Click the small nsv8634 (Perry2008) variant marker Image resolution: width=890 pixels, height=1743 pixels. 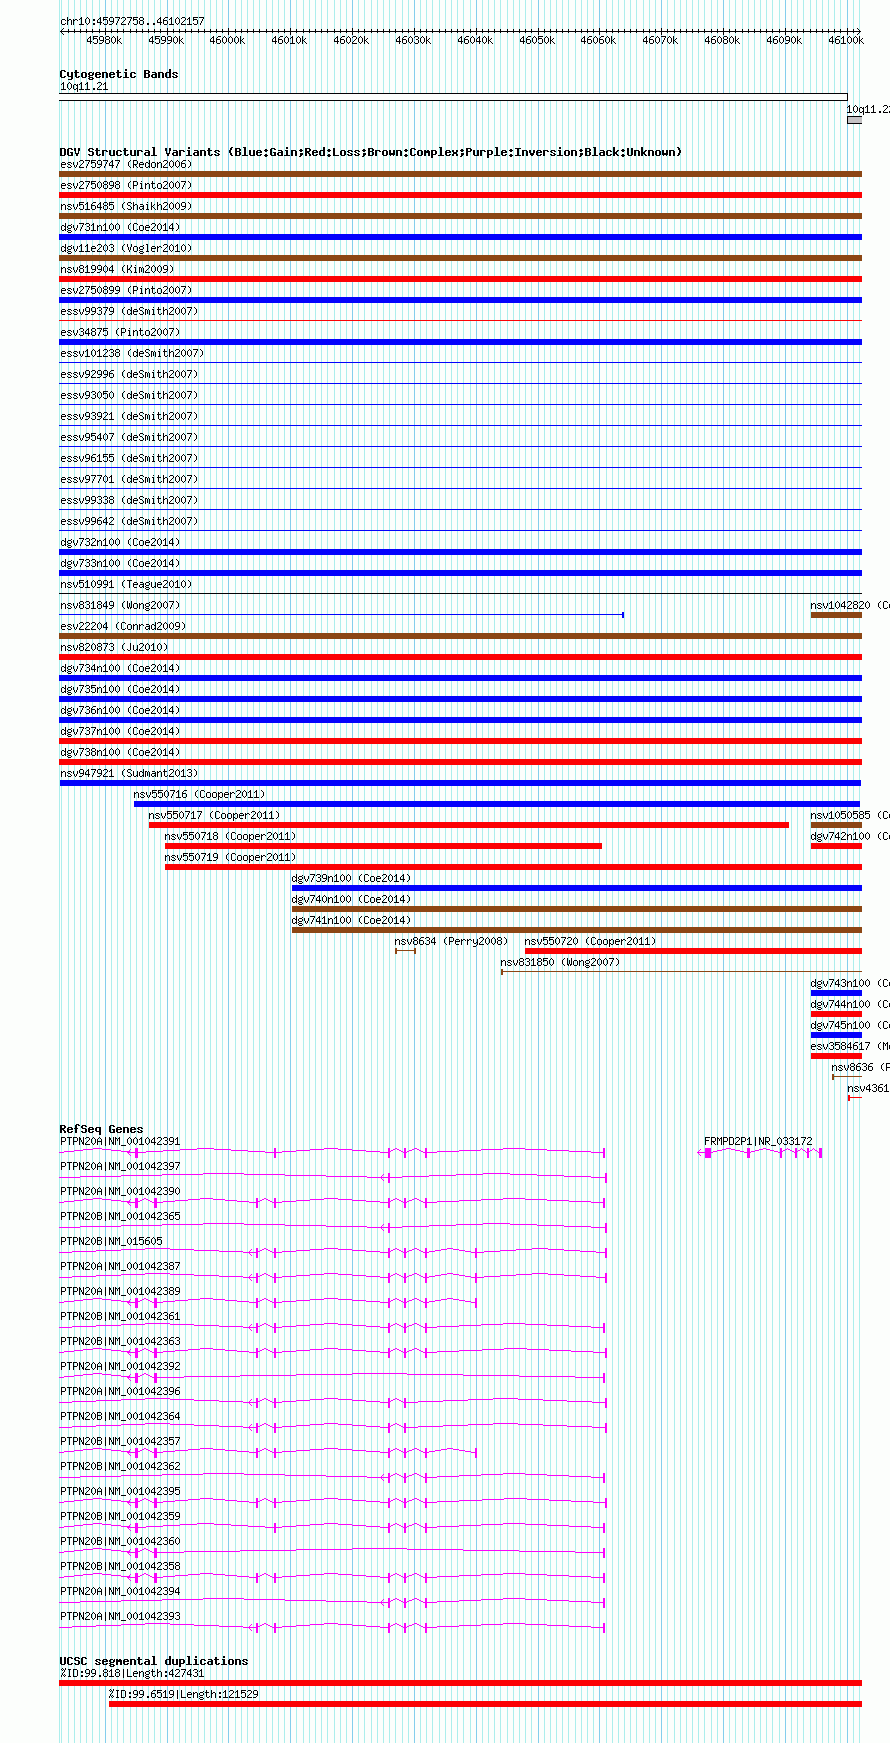(x=405, y=950)
